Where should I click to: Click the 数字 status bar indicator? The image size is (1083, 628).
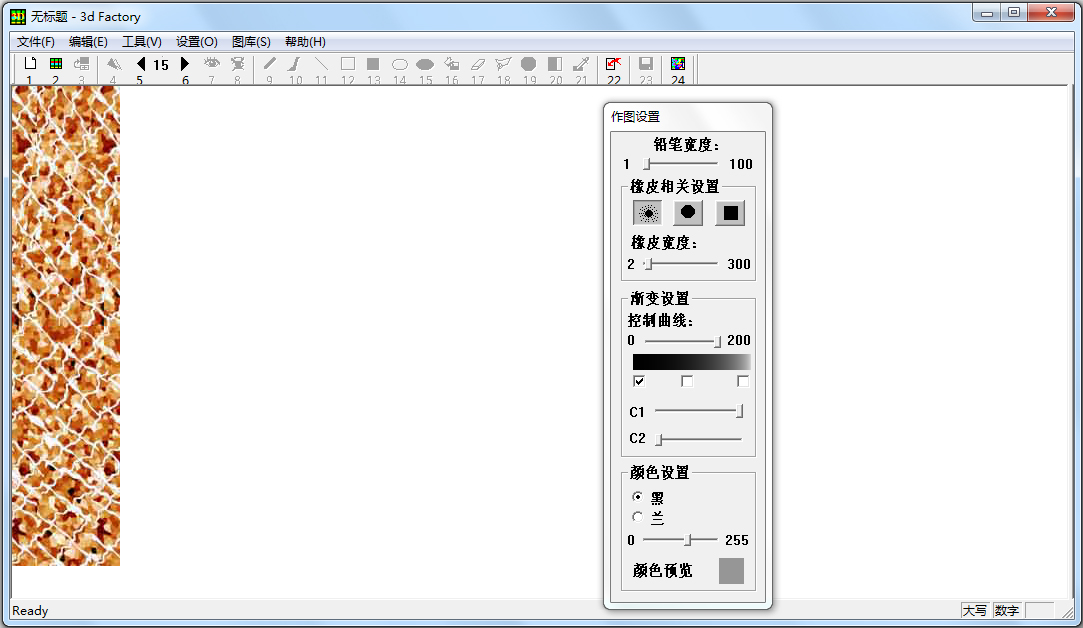[1007, 611]
